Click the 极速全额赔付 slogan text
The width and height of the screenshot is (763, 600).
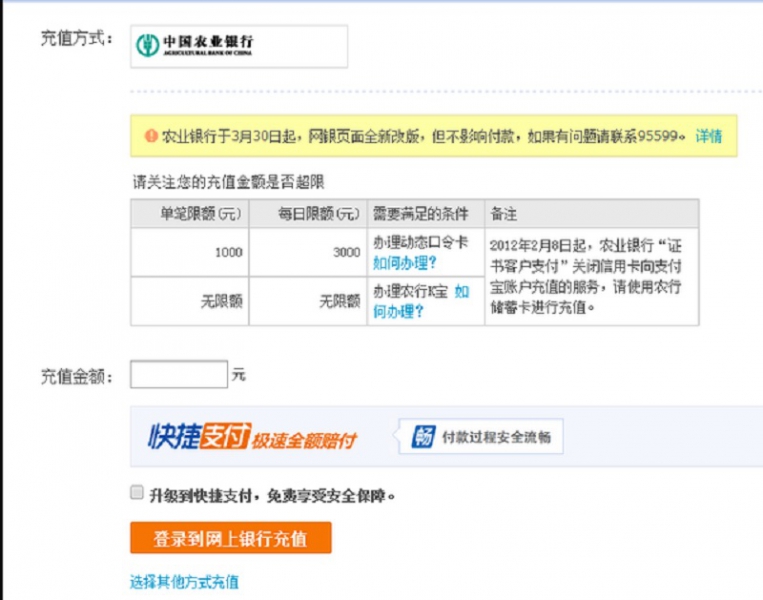coord(305,440)
